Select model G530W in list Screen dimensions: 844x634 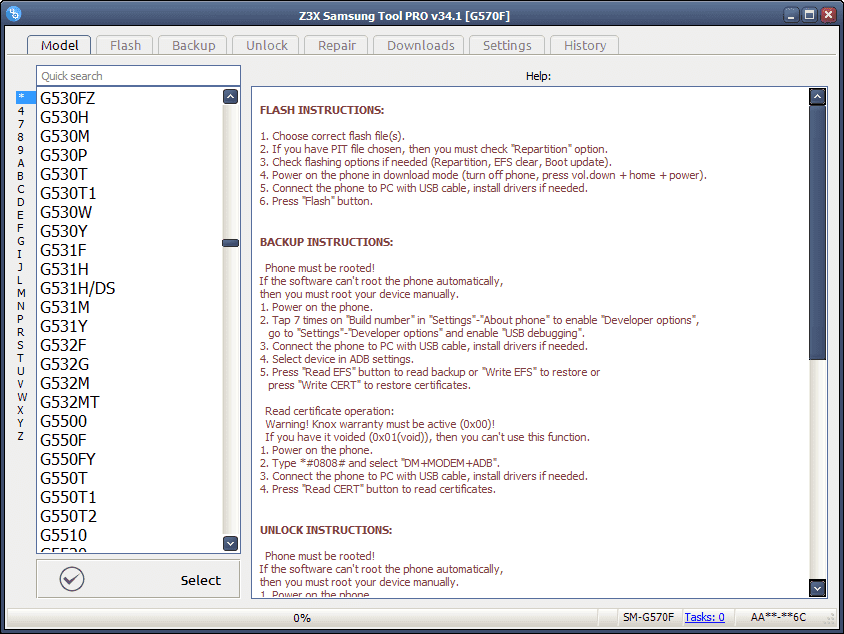tap(66, 212)
